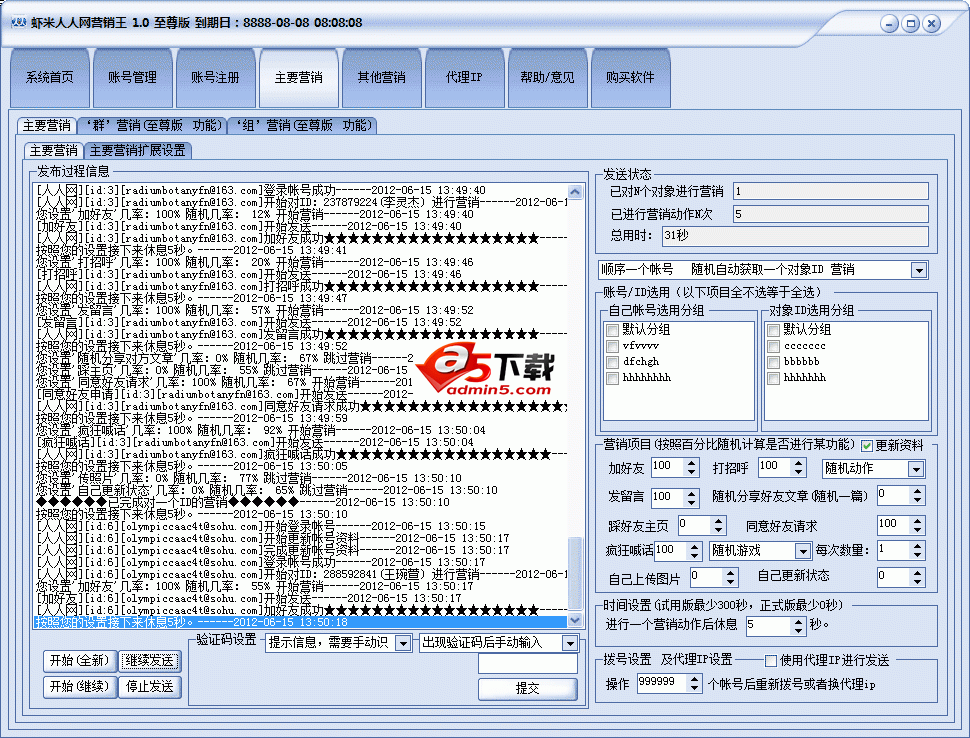Click the captcha input field above 提交

tap(527, 664)
